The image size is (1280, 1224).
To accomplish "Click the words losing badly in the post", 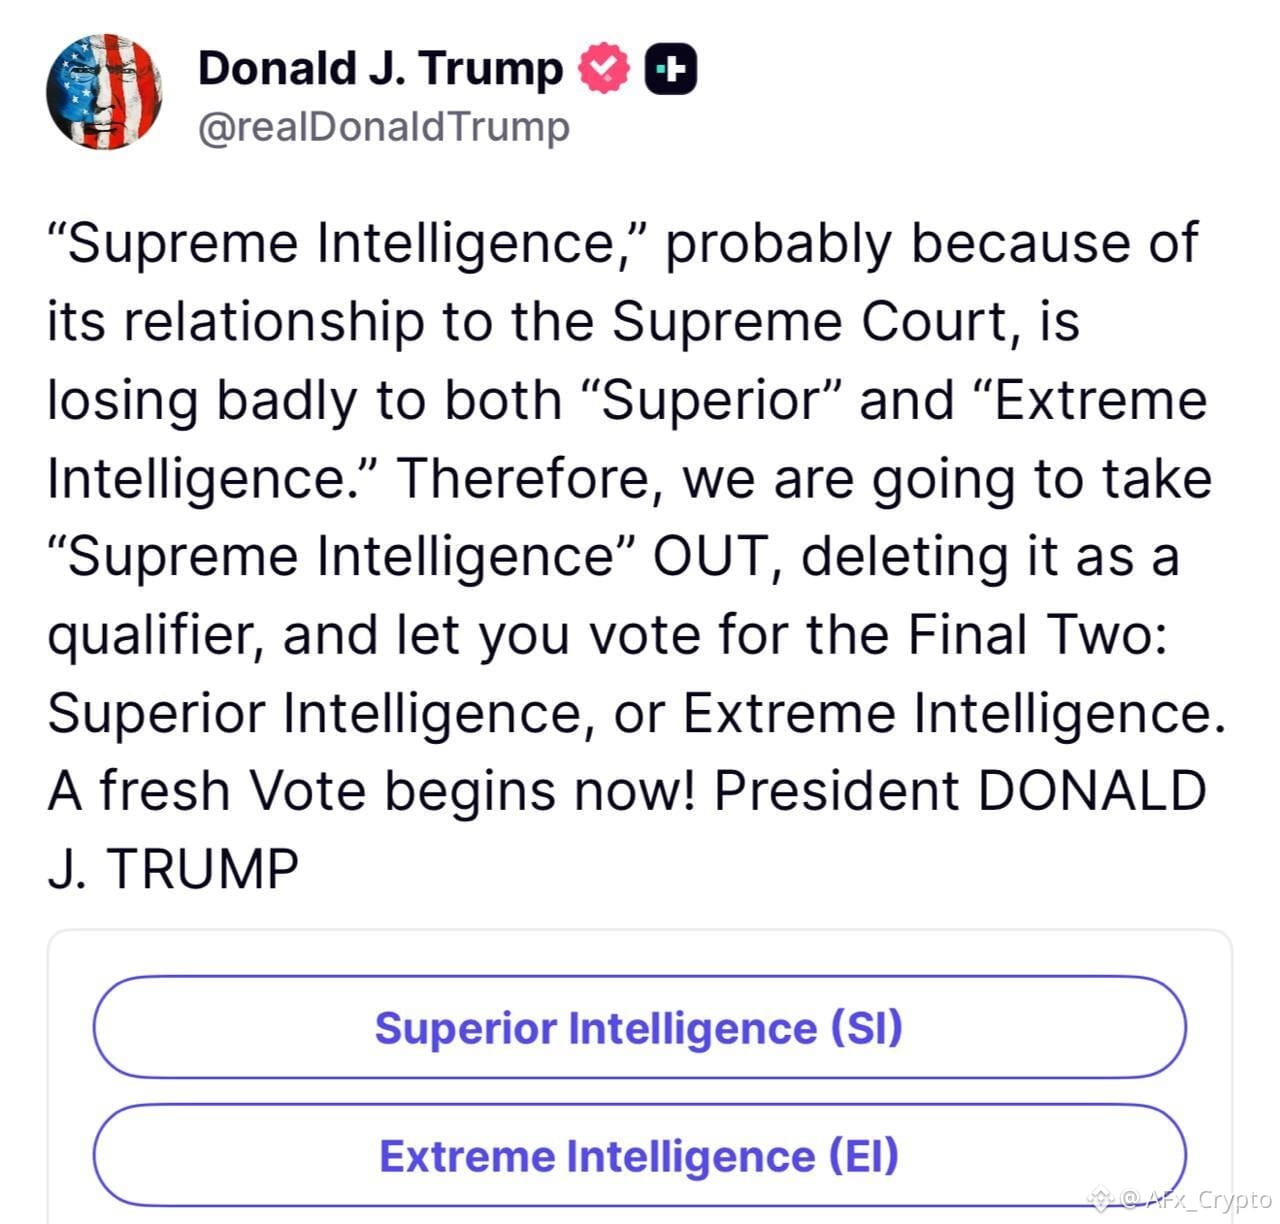I will [x=201, y=401].
